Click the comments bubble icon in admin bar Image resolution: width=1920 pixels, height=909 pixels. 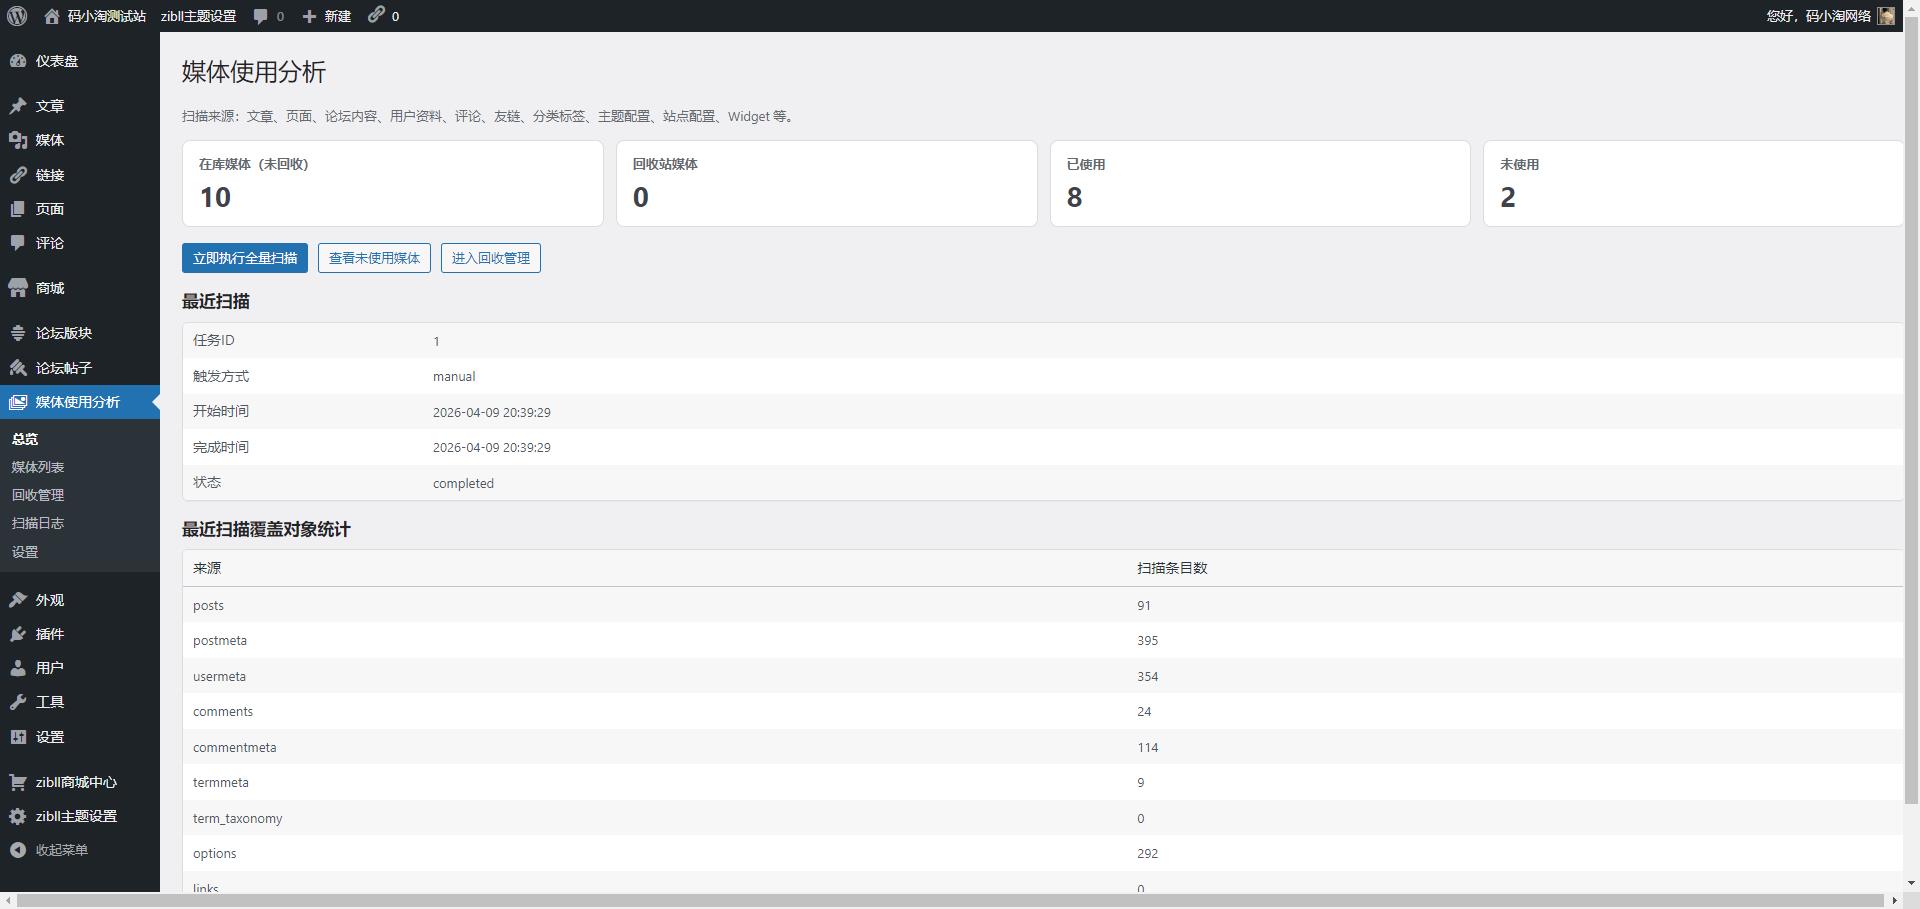click(x=261, y=16)
